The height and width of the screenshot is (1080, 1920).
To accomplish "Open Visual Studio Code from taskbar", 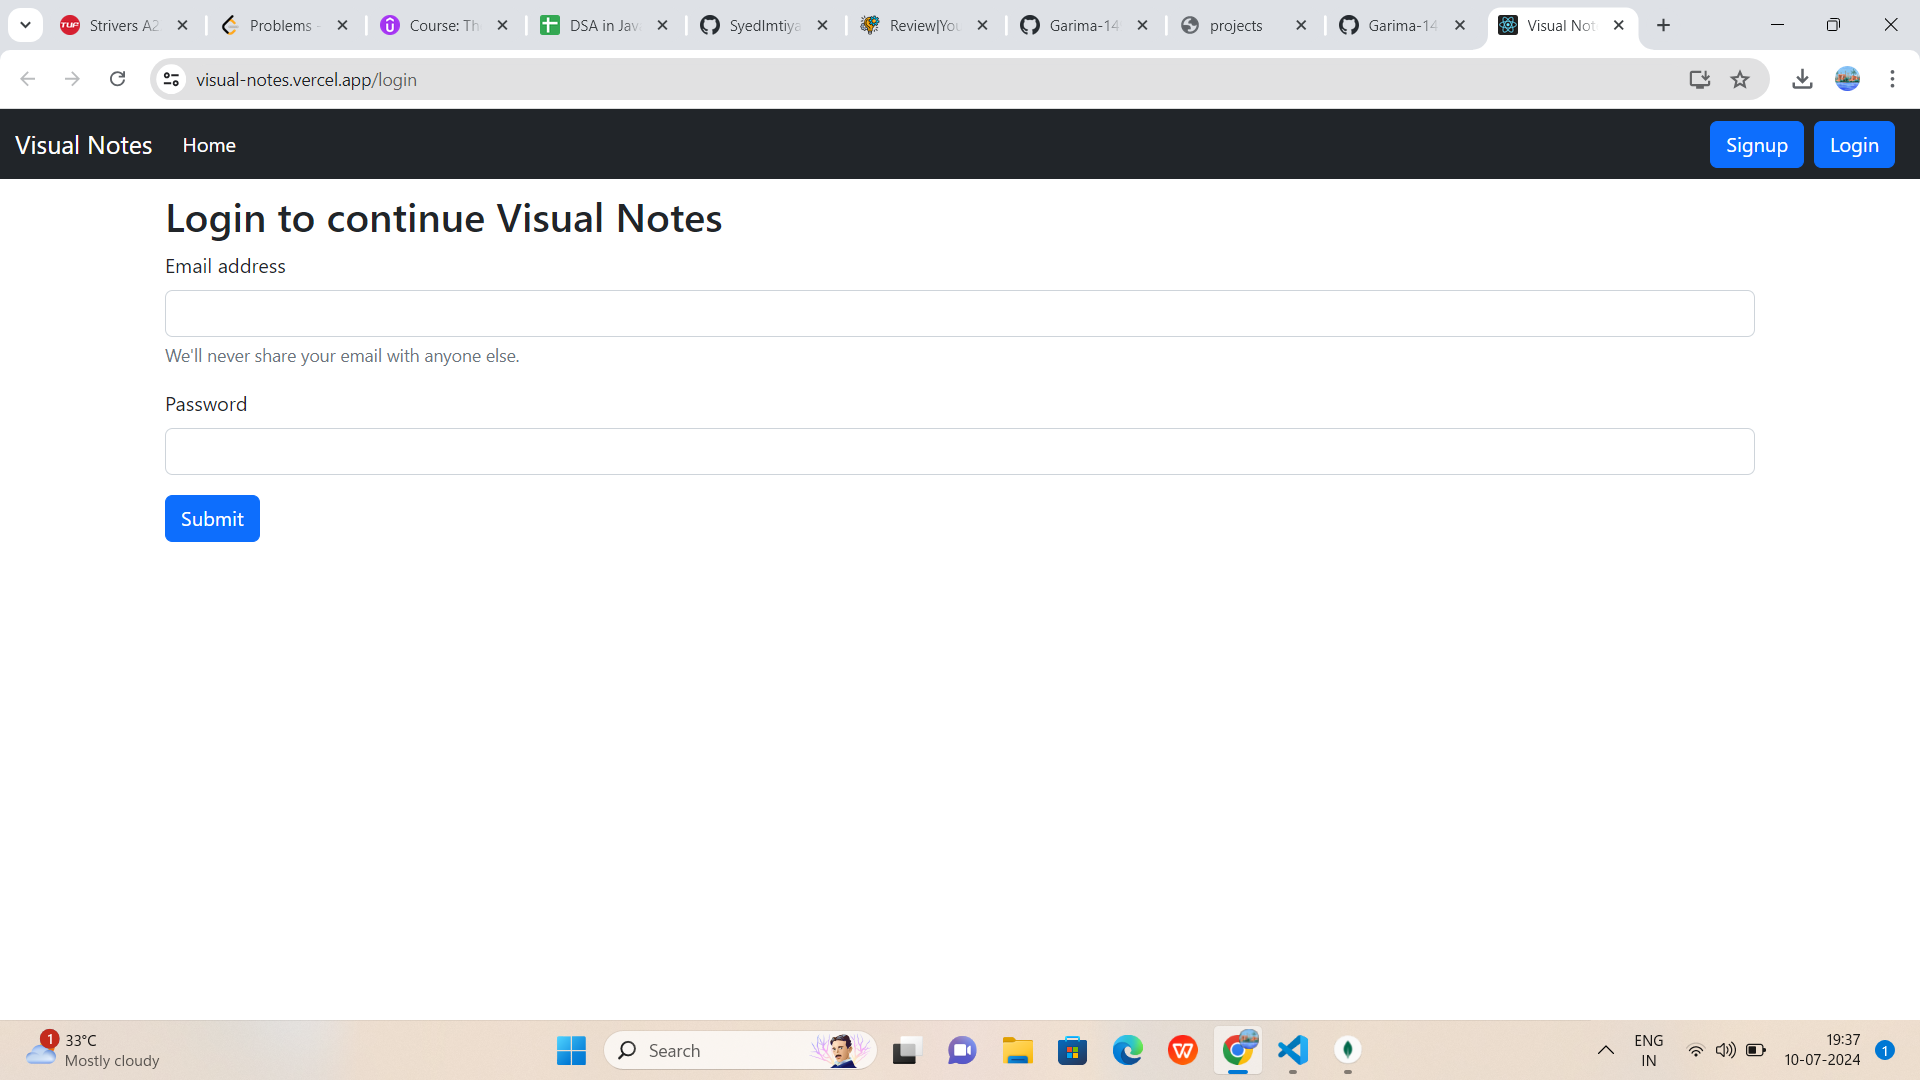I will pos(1292,1050).
